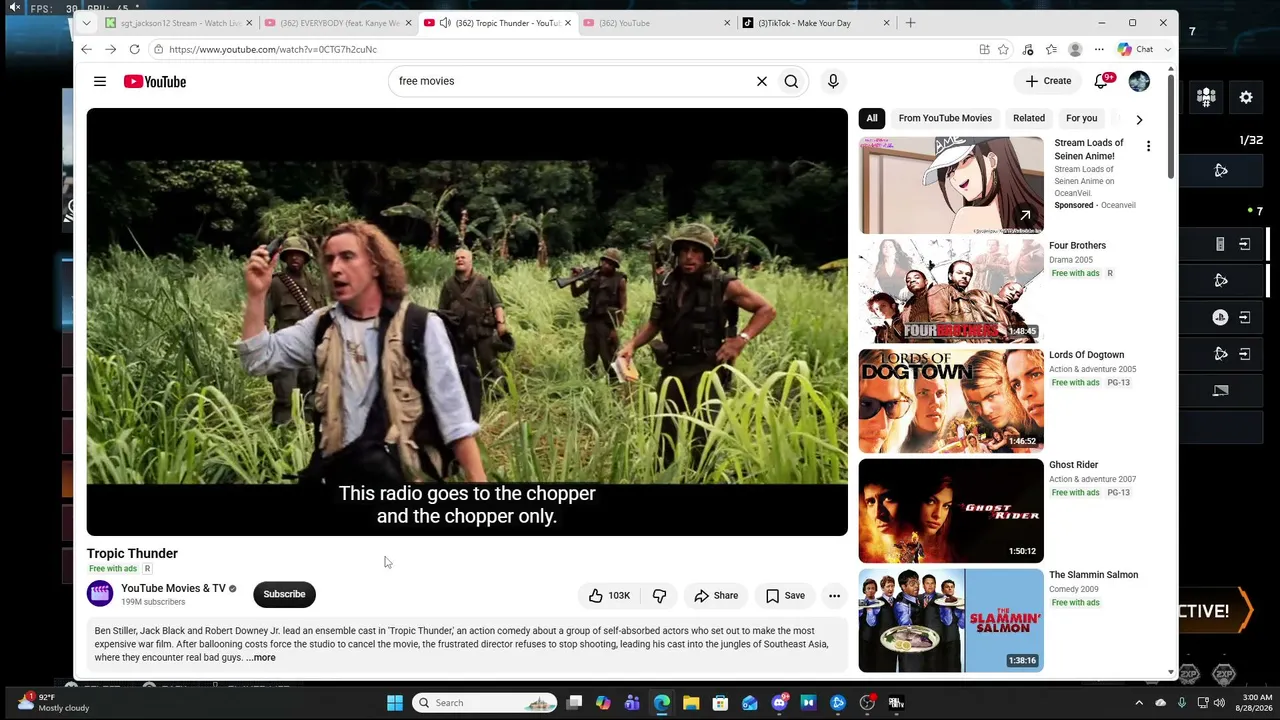Screen dimensions: 1280x720
Task: Open the game overlay settings gear
Action: [1246, 97]
